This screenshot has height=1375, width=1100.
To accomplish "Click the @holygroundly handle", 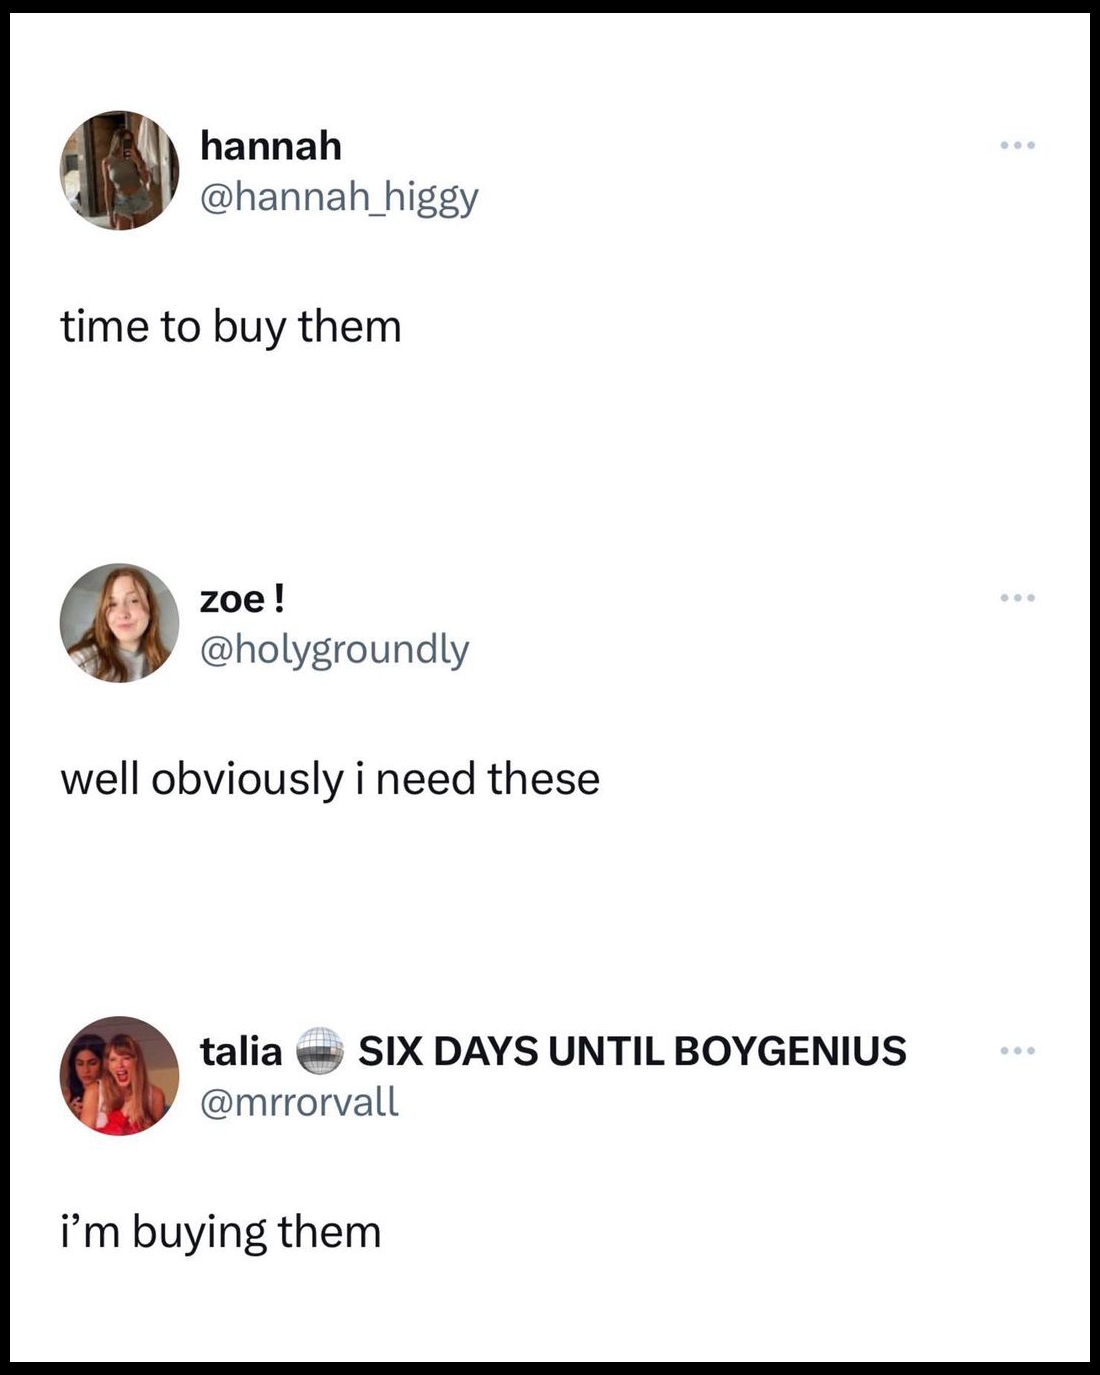I will click(x=334, y=650).
